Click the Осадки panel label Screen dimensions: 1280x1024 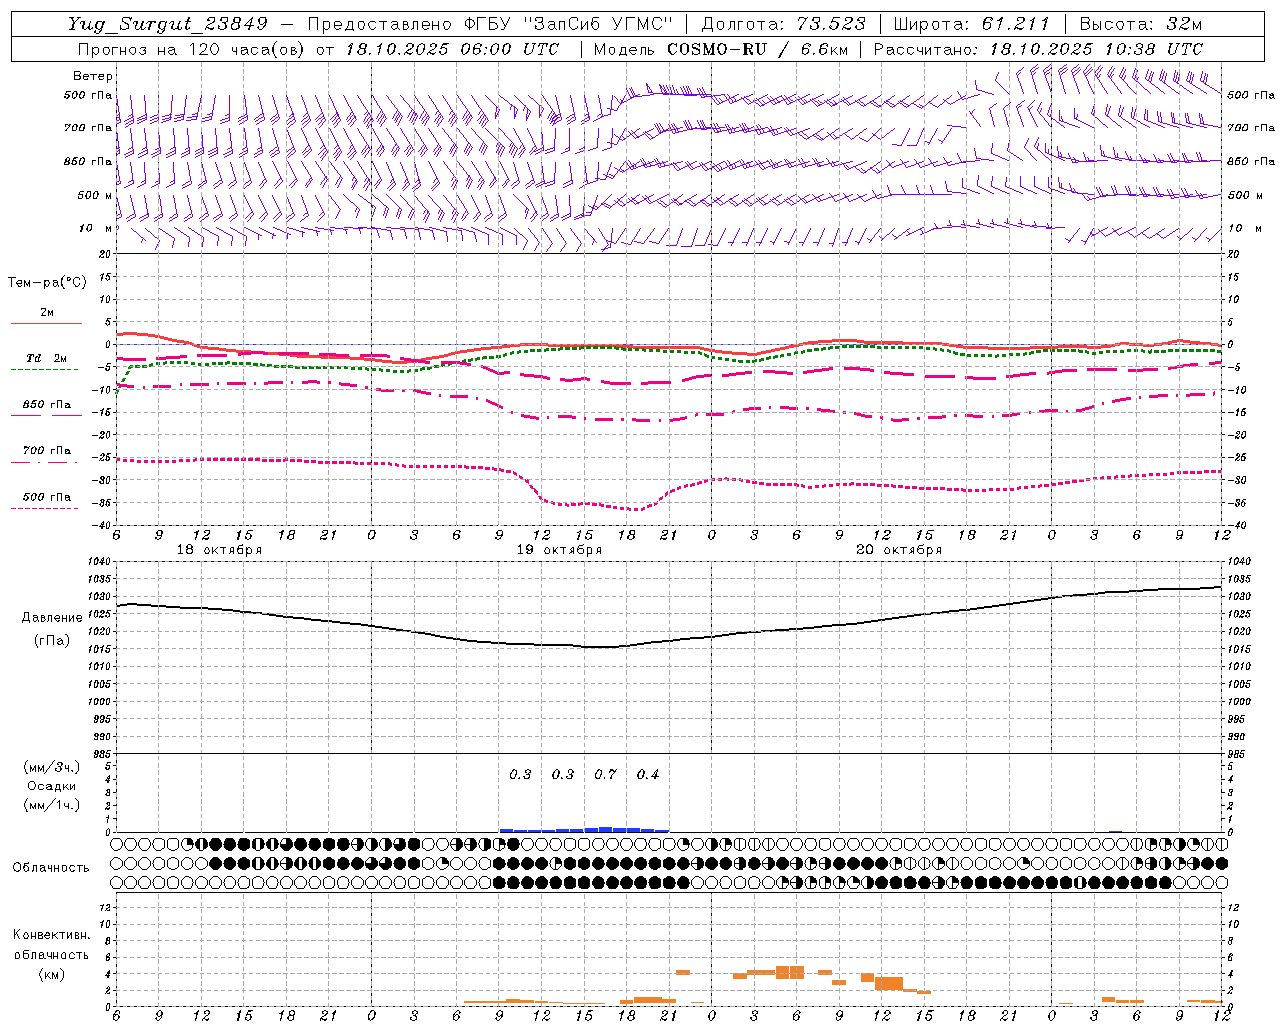pyautogui.click(x=52, y=786)
